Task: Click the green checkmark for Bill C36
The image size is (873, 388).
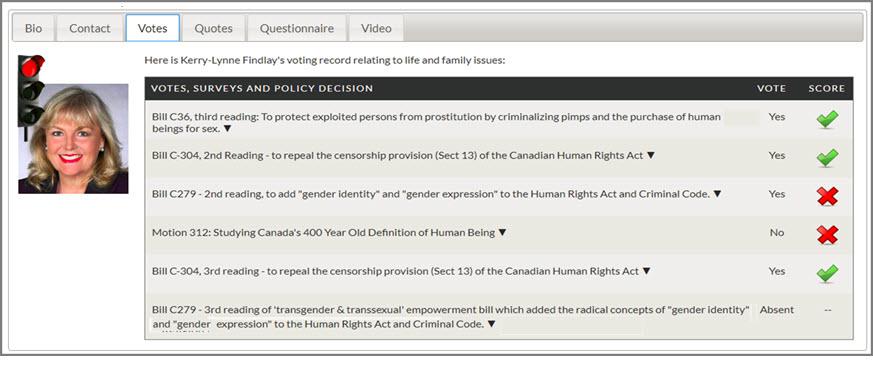Action: pos(827,119)
